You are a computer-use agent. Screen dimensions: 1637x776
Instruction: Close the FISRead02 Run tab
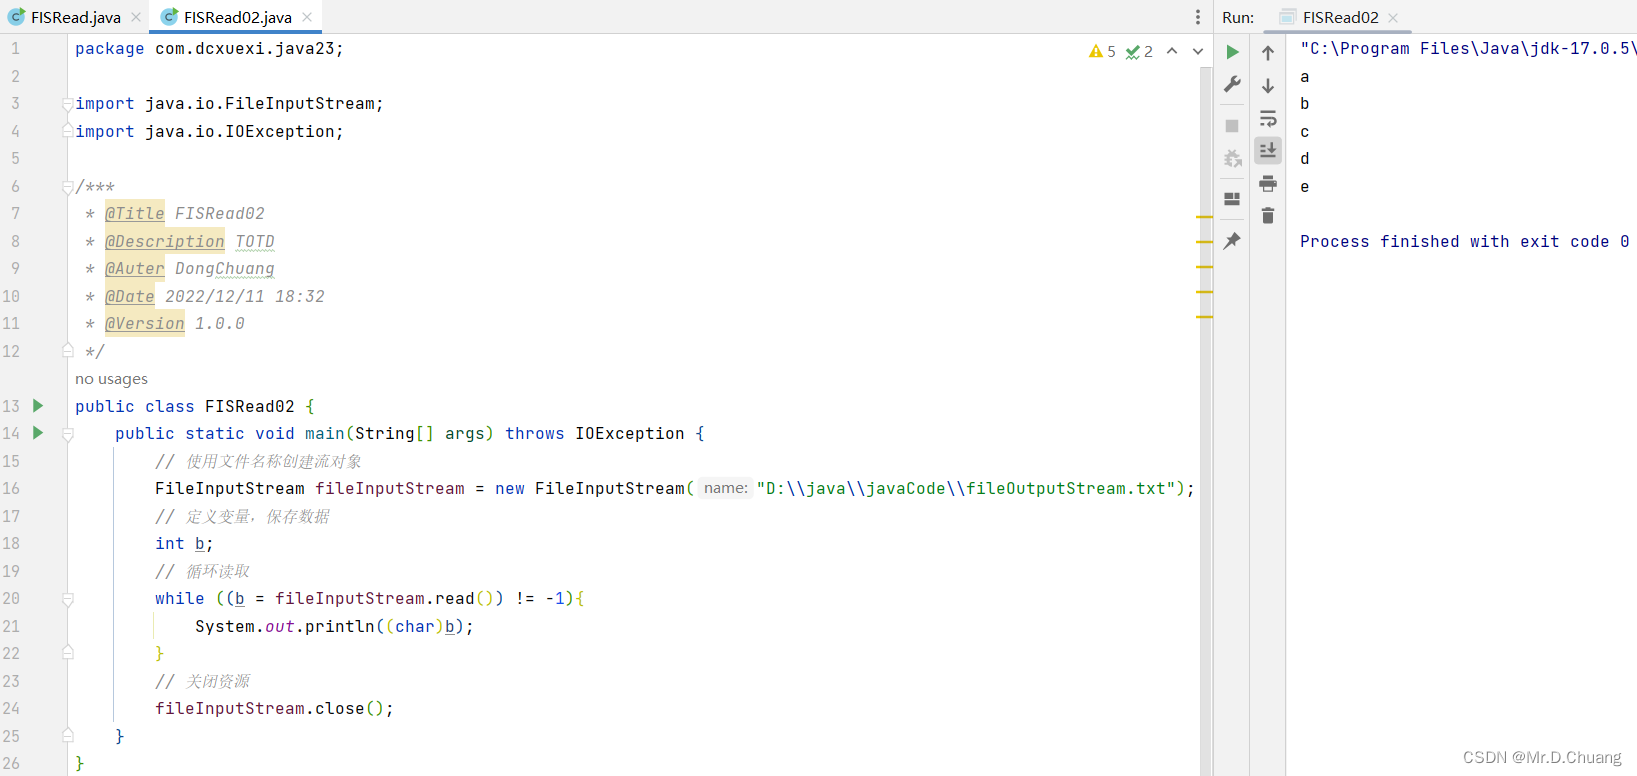coord(1393,18)
